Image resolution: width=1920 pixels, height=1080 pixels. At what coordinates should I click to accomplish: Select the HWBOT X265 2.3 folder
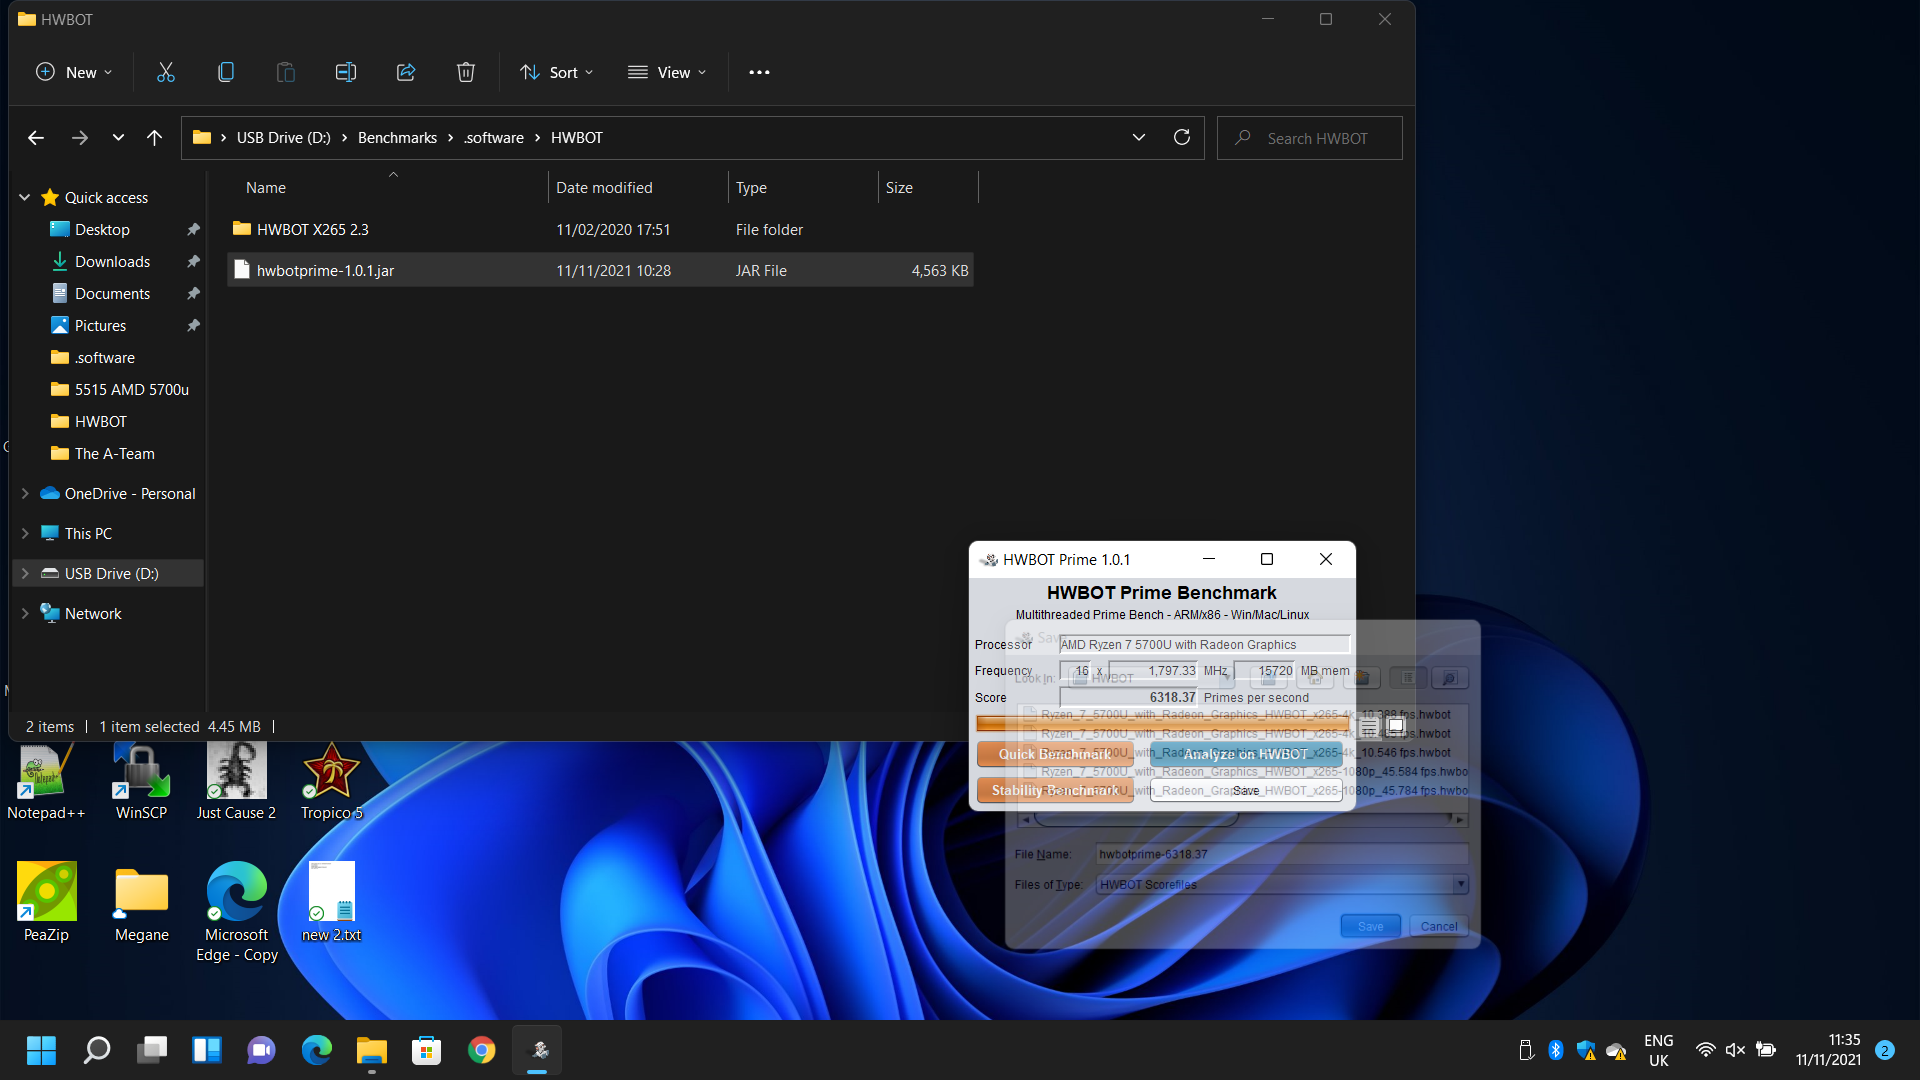tap(600, 230)
